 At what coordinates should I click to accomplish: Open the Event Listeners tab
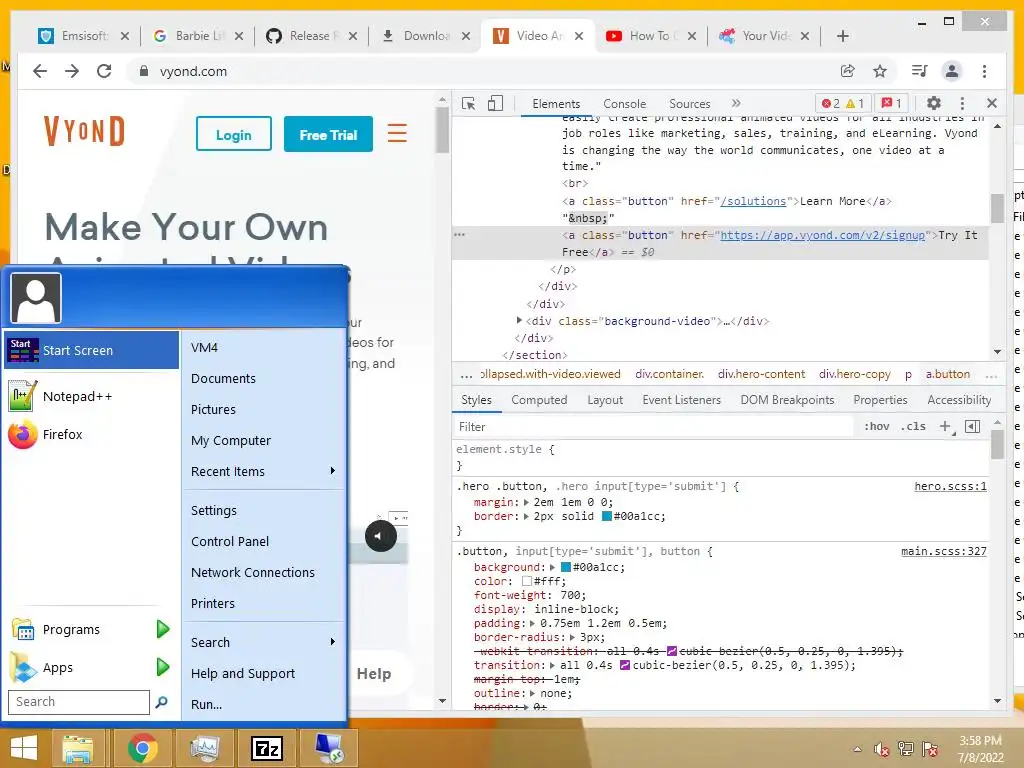click(x=681, y=400)
